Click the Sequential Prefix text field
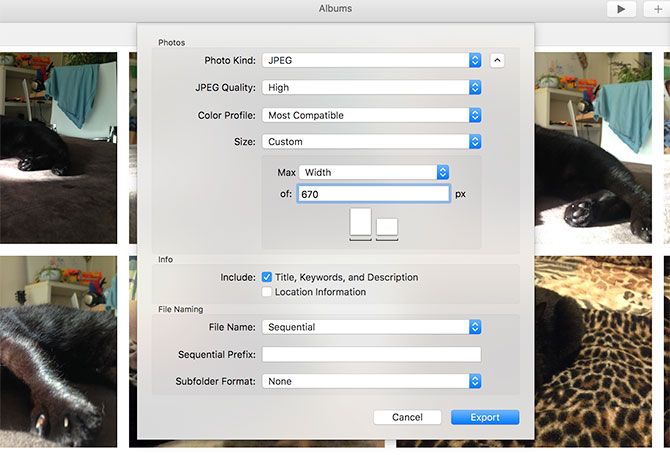 click(x=371, y=354)
